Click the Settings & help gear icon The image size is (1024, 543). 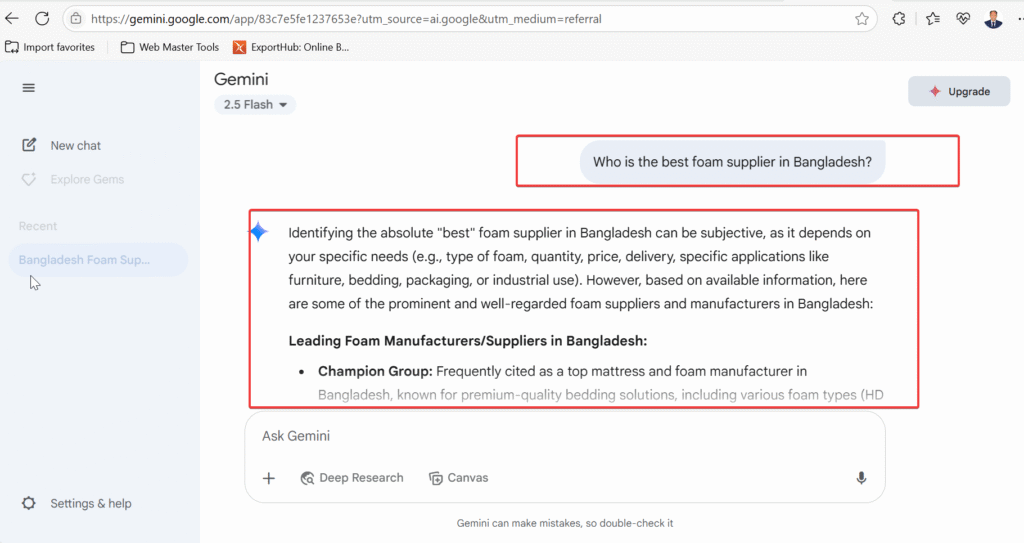coord(29,503)
